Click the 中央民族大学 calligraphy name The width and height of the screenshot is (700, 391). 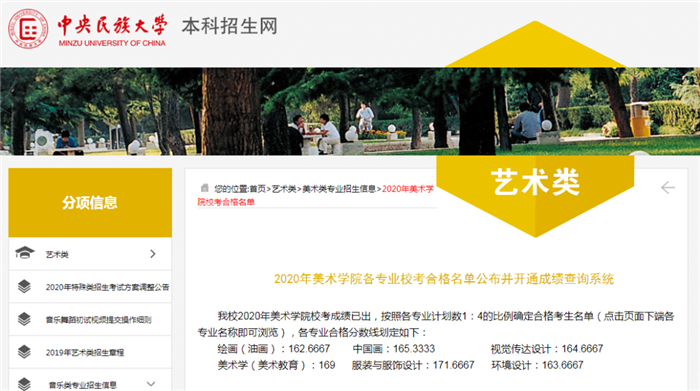coord(112,25)
